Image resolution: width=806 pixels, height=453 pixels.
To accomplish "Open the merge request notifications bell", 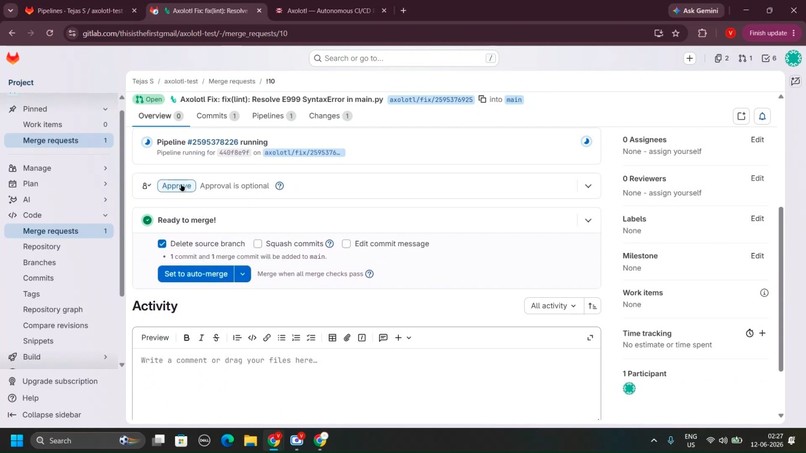I will (762, 116).
